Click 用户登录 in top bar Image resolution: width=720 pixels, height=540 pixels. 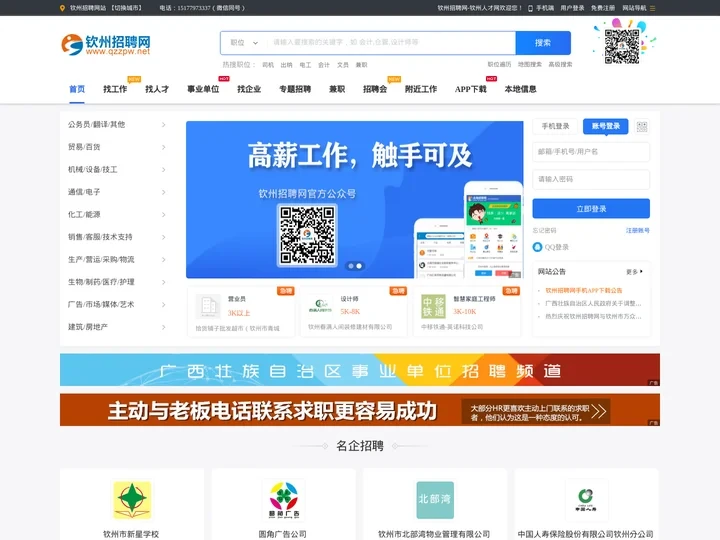[572, 8]
